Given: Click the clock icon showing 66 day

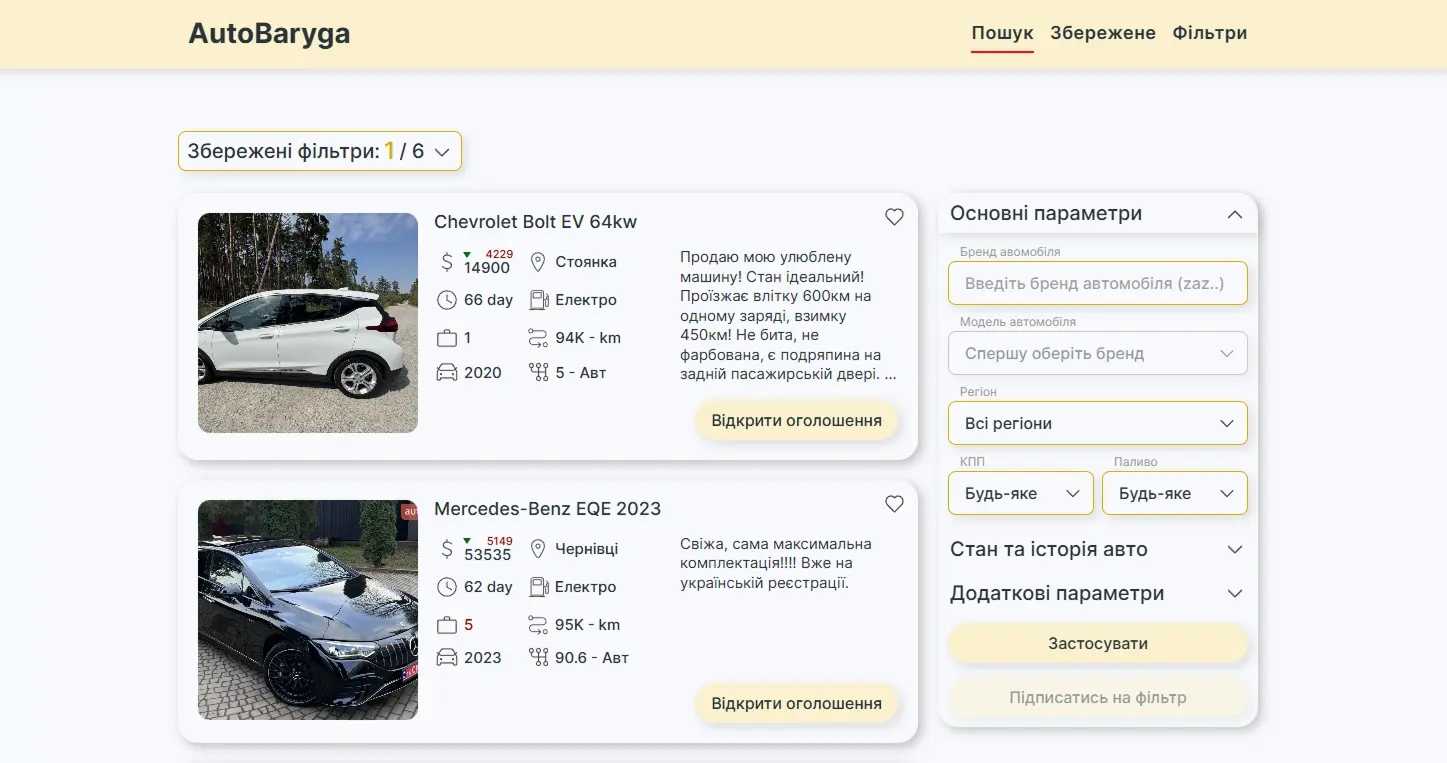Looking at the screenshot, I should point(447,299).
